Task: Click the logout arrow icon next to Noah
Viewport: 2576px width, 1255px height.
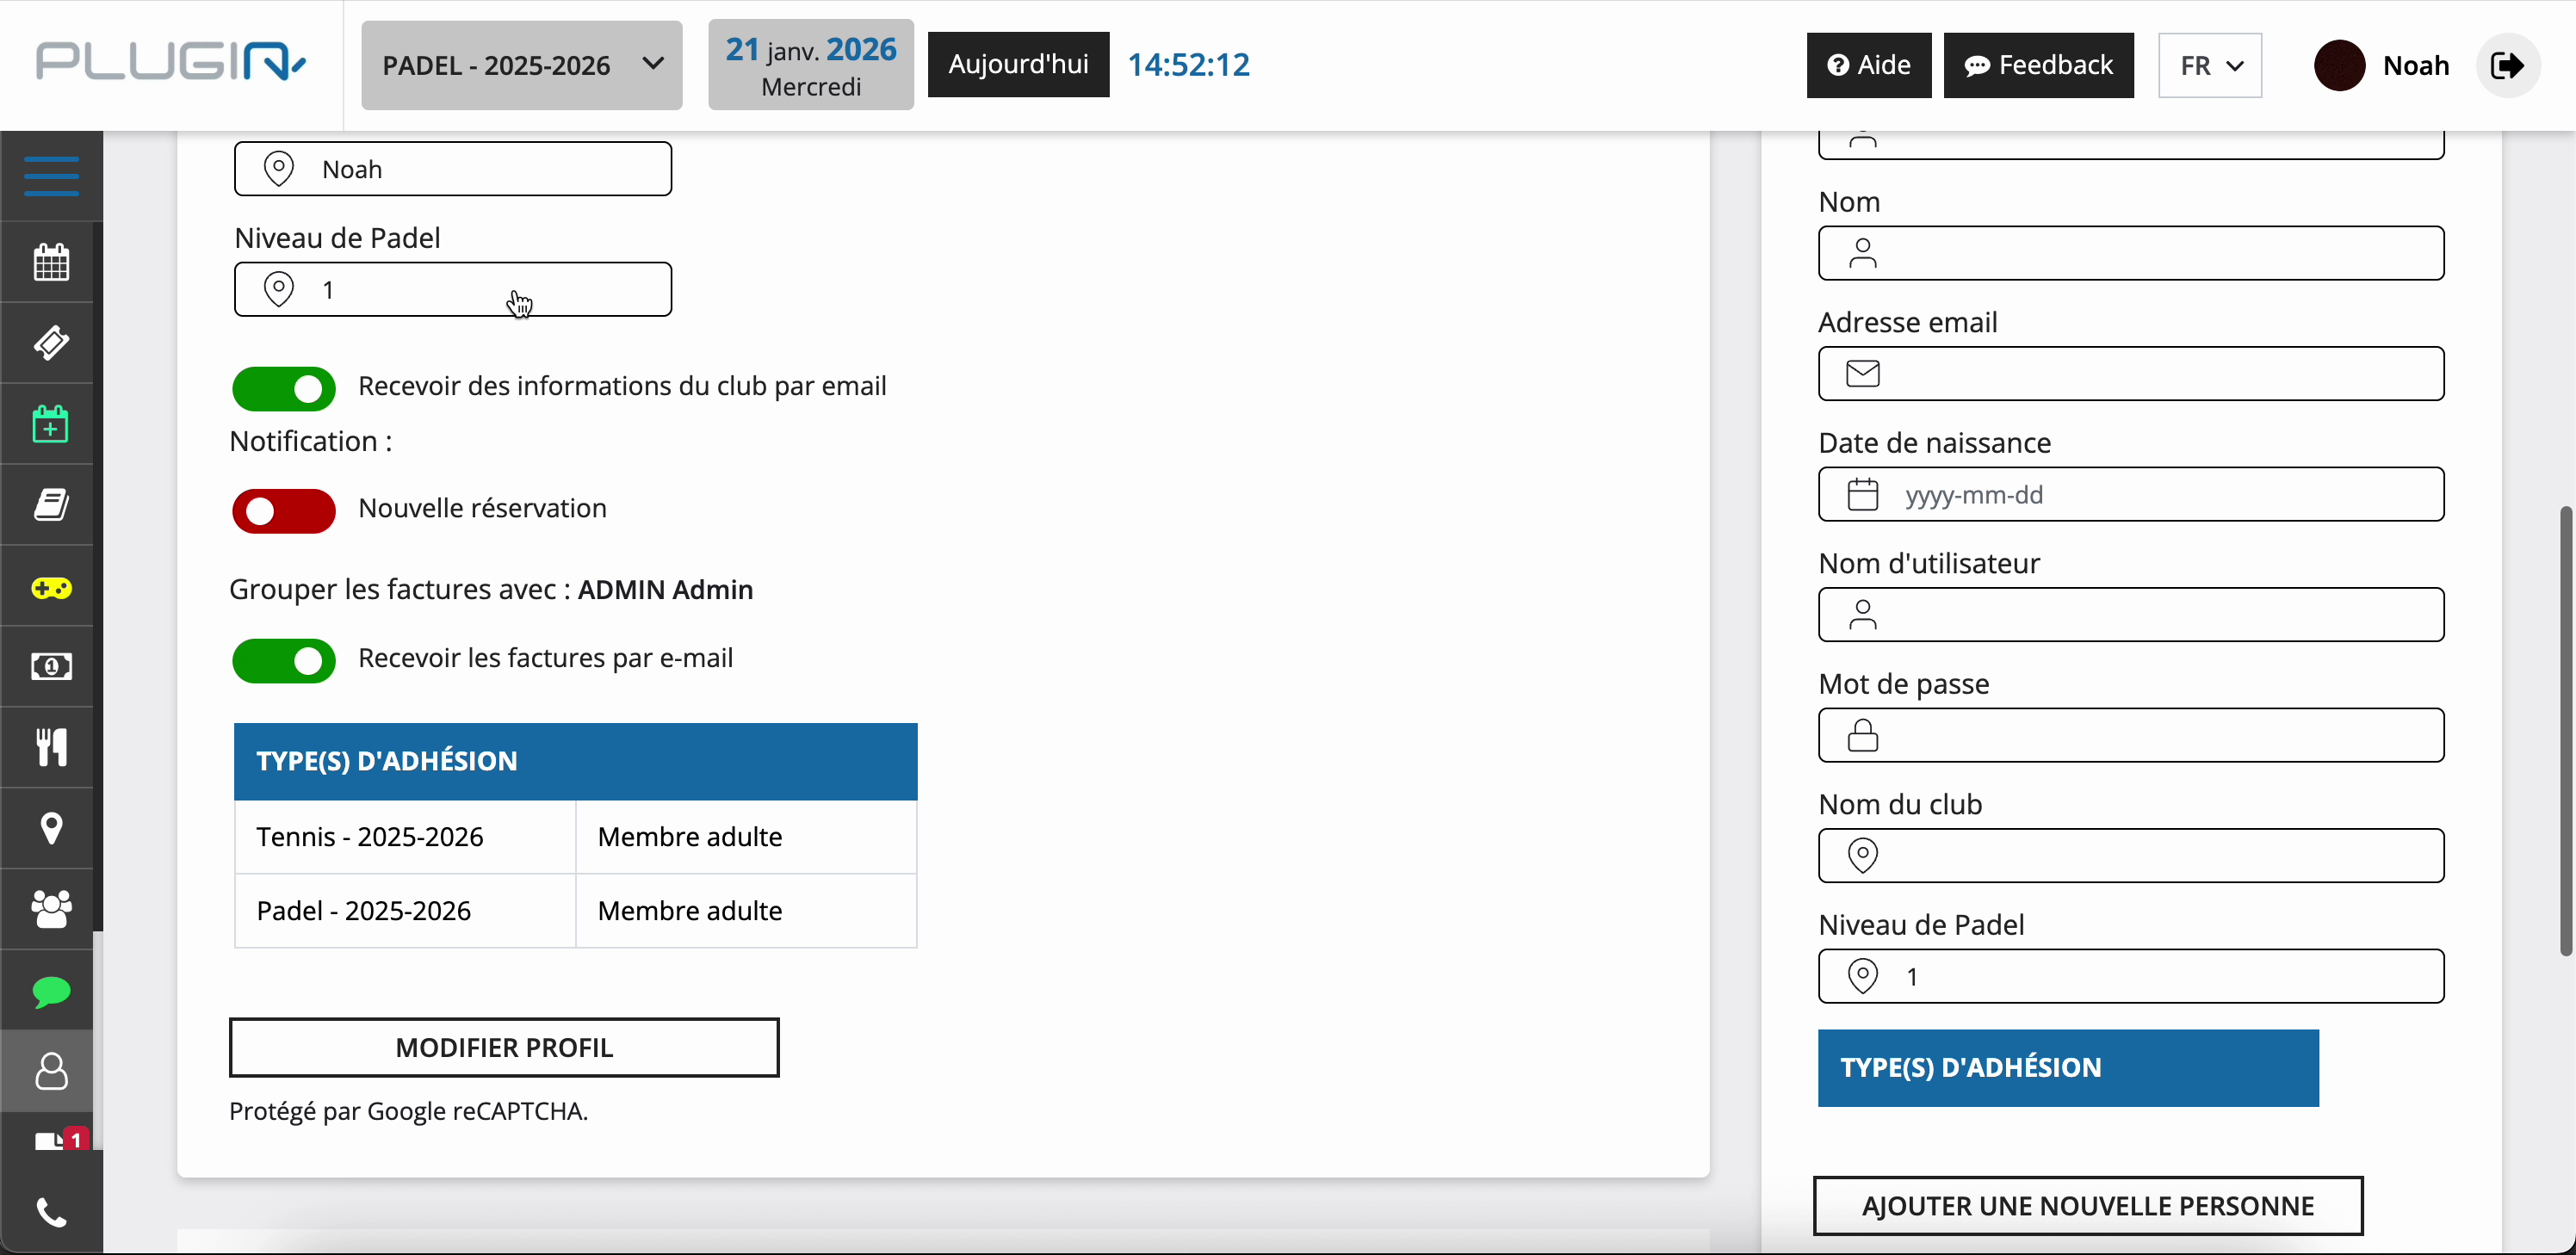Action: tap(2507, 66)
